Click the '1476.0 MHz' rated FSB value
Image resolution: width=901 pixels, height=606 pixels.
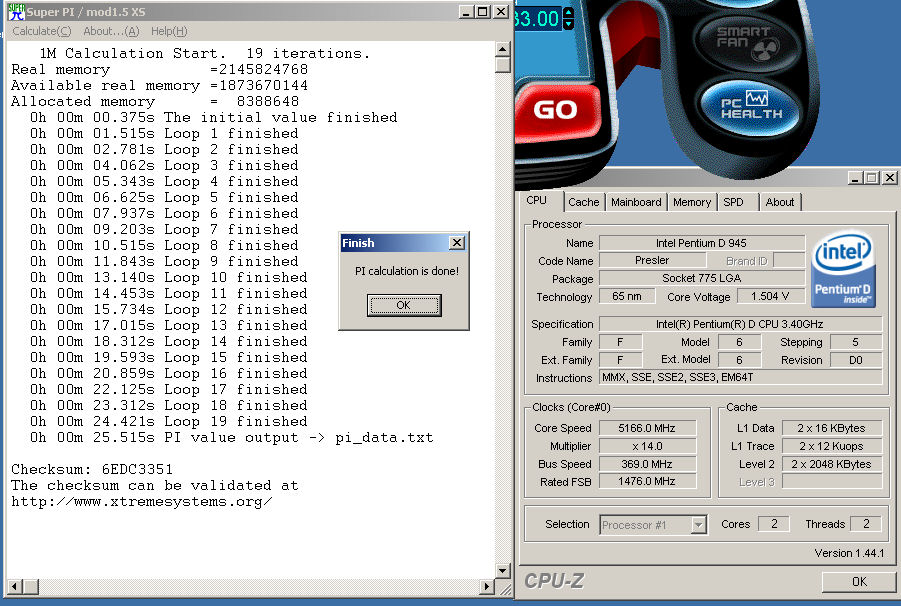pos(647,481)
